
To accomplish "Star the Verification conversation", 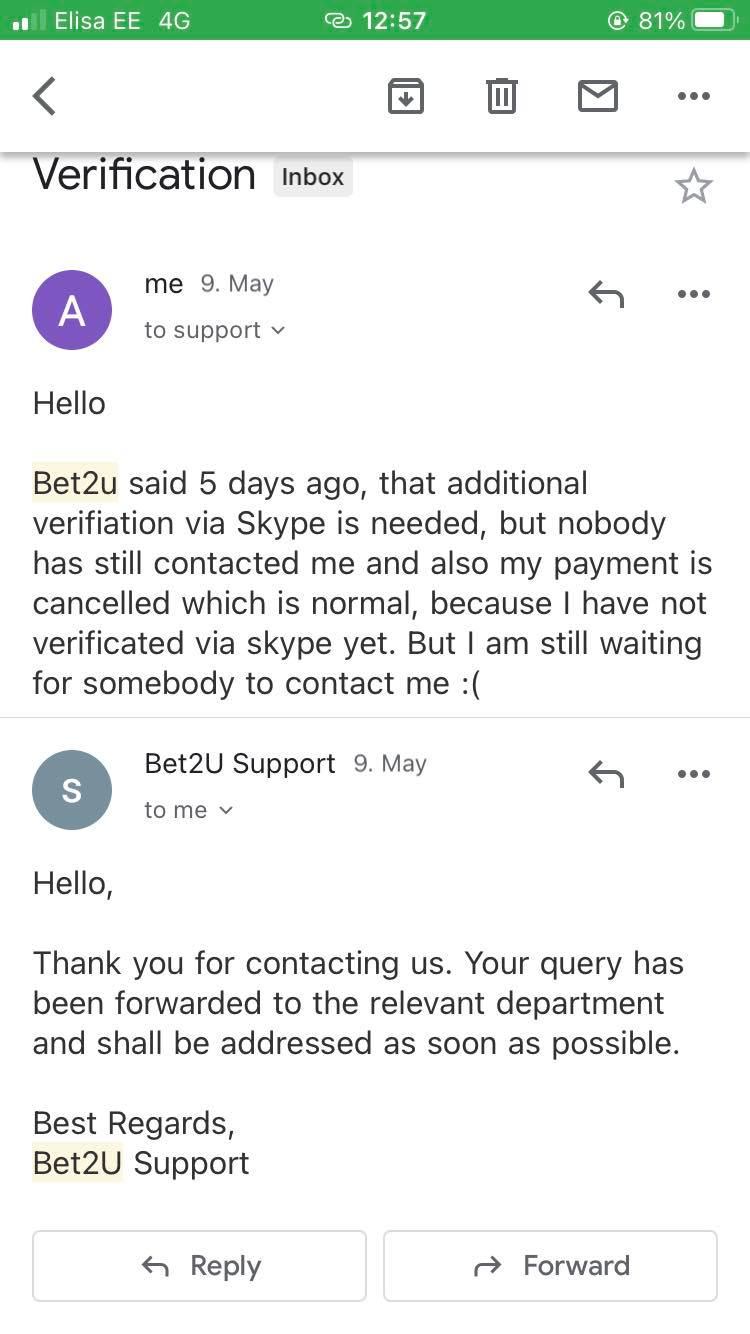I will (693, 187).
